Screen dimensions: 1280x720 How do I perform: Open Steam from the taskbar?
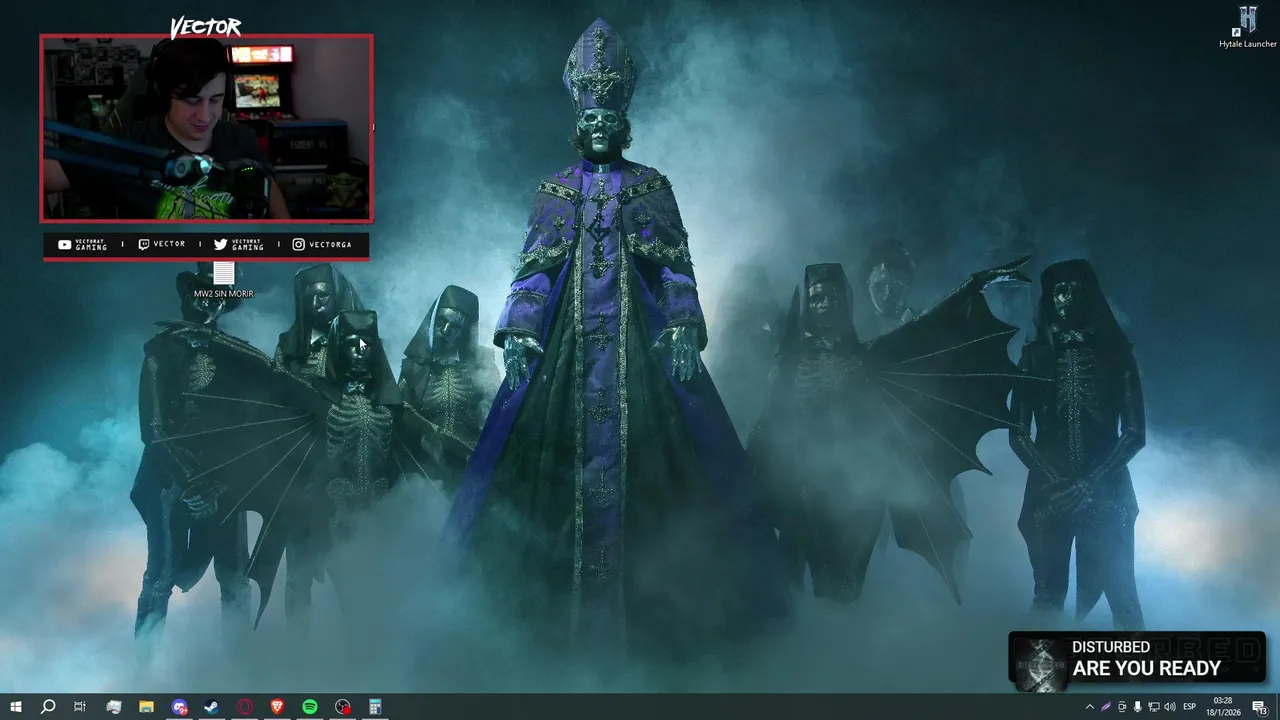(212, 707)
